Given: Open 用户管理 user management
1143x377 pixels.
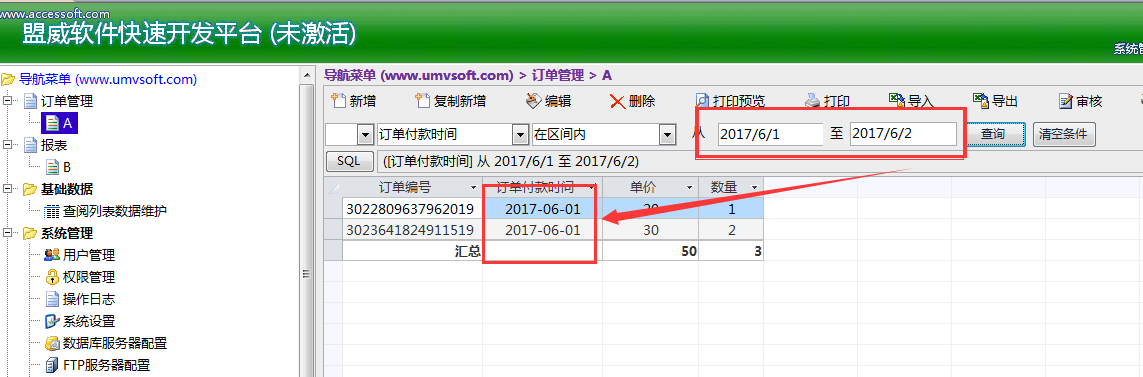Looking at the screenshot, I should [x=89, y=255].
